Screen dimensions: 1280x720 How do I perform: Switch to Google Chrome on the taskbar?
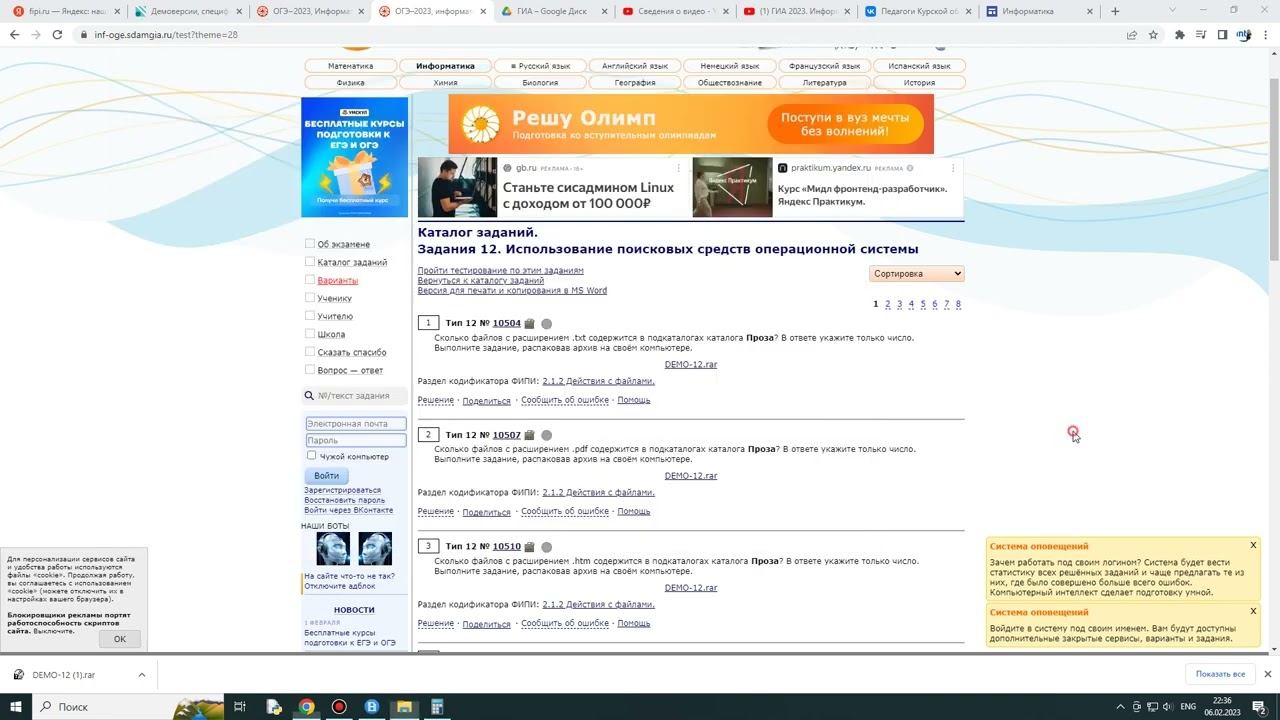tap(307, 706)
